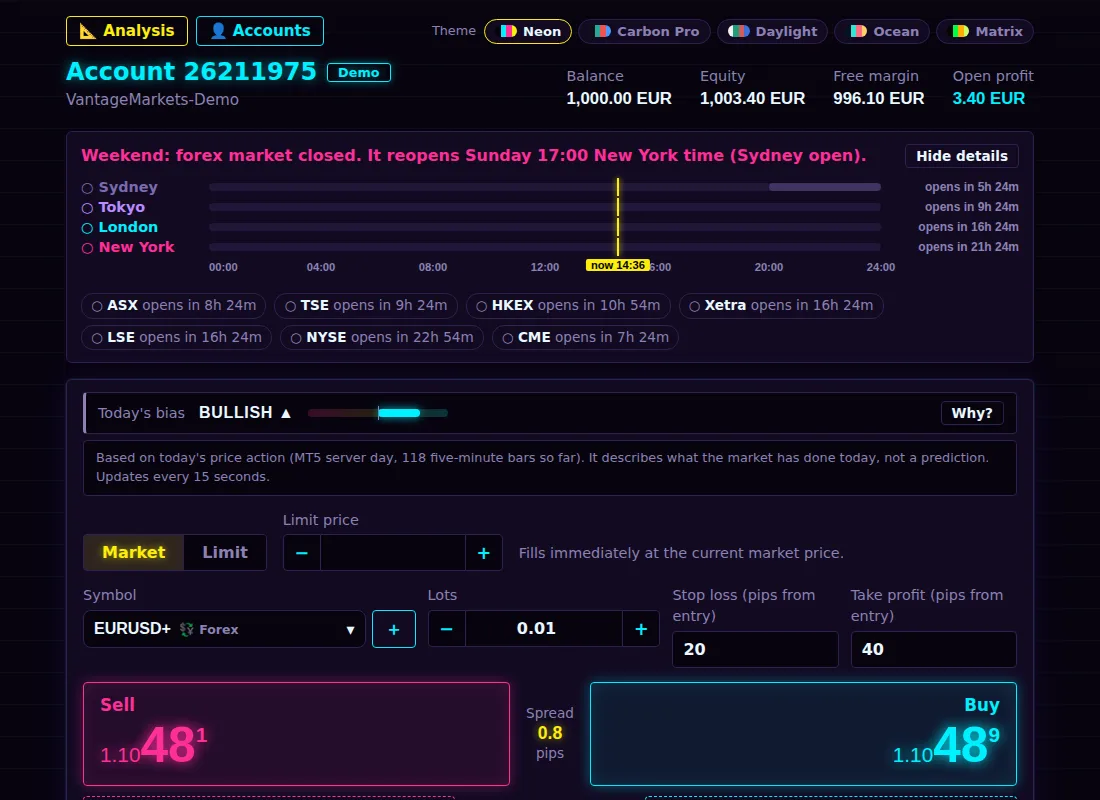The height and width of the screenshot is (800, 1100).
Task: Click the Limit price input field
Action: pos(393,553)
